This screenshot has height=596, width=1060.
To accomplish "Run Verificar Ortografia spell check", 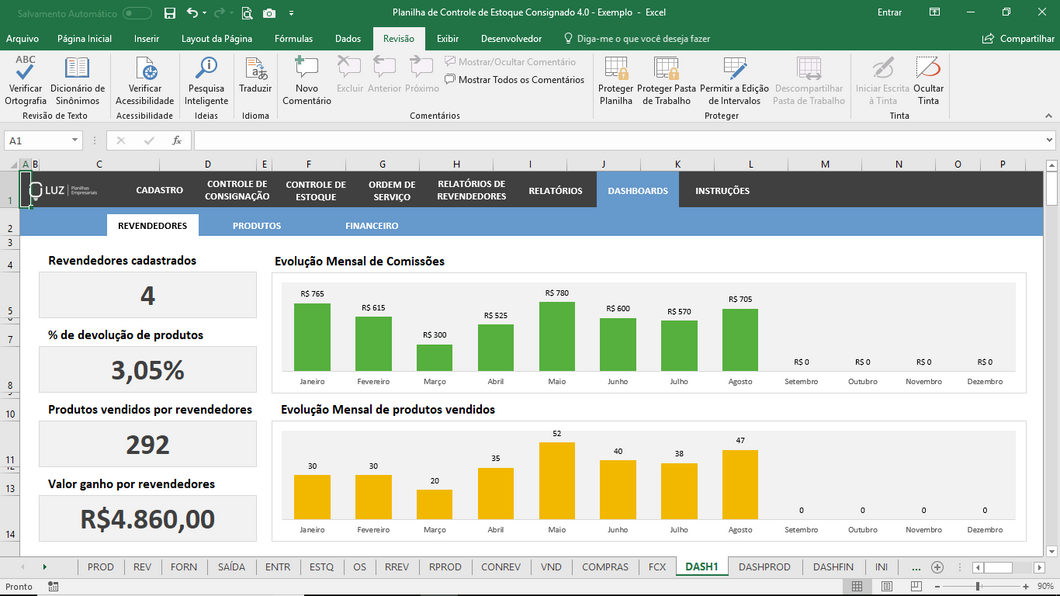I will point(25,80).
